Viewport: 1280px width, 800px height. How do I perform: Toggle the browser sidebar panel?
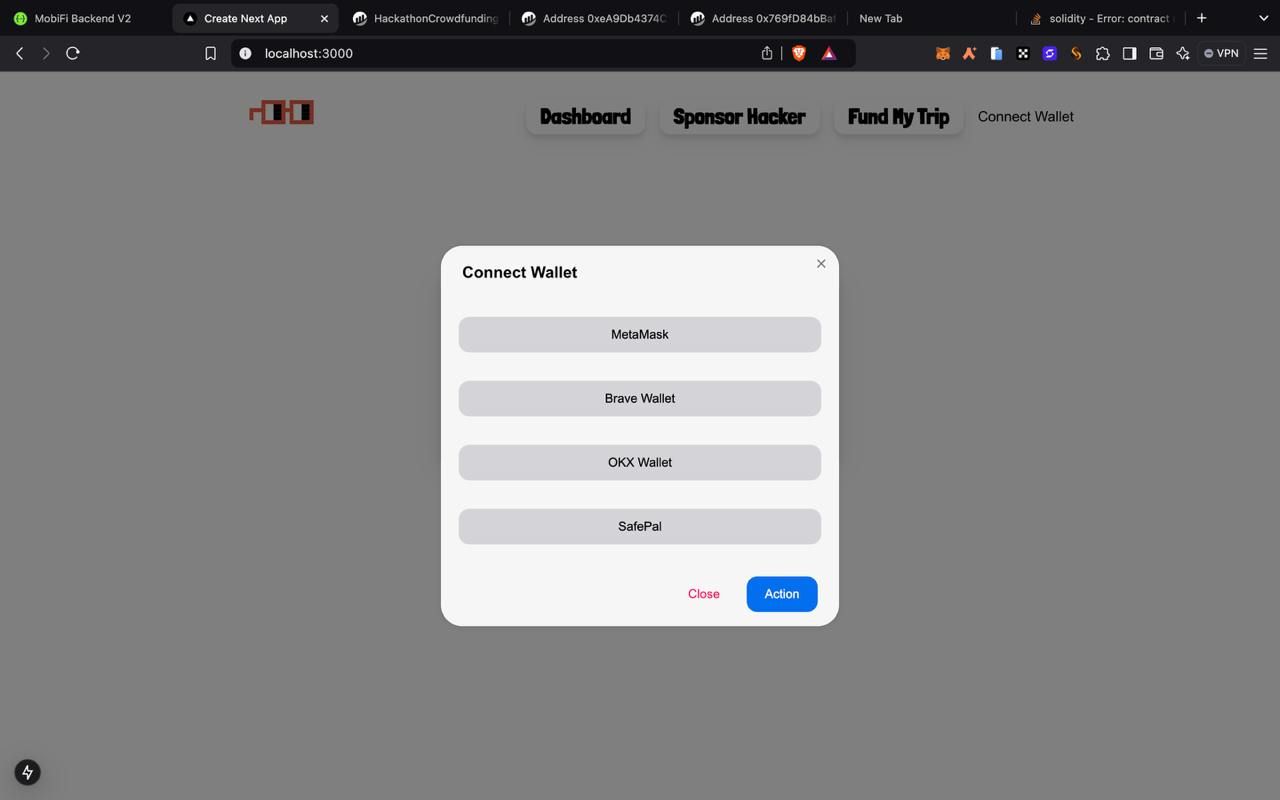tap(1129, 53)
